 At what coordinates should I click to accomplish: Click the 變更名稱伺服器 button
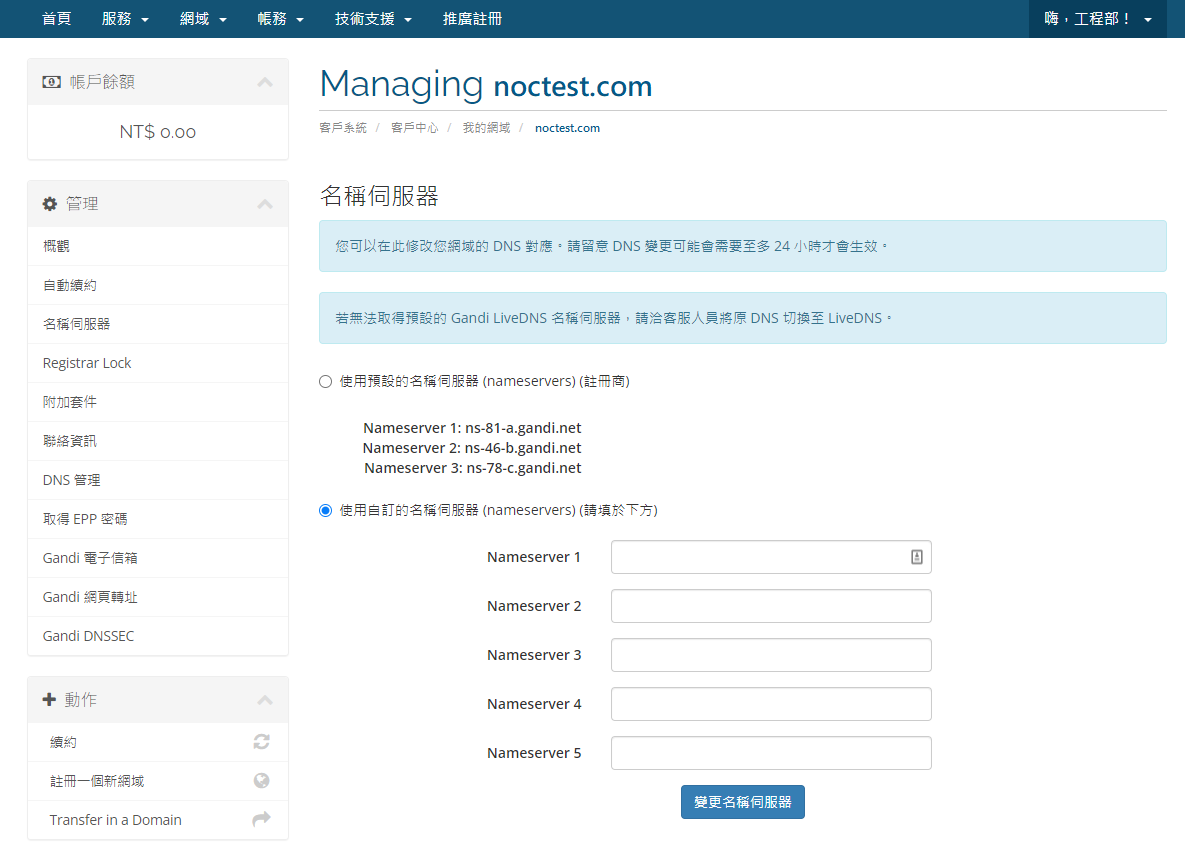pyautogui.click(x=743, y=802)
